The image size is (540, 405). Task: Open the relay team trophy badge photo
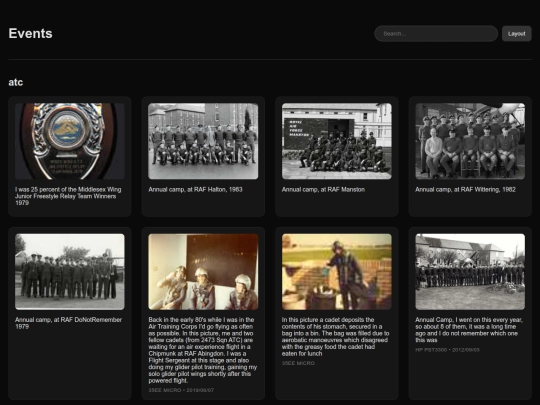coord(70,141)
